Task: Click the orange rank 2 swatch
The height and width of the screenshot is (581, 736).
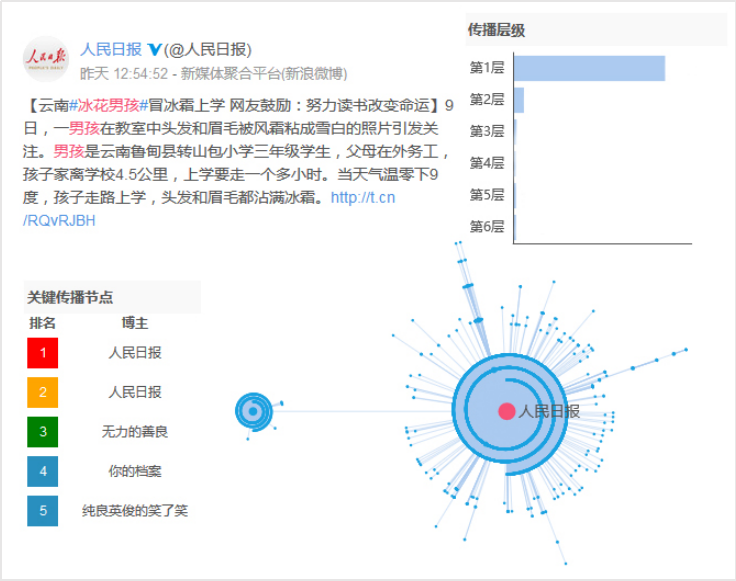Action: [43, 392]
